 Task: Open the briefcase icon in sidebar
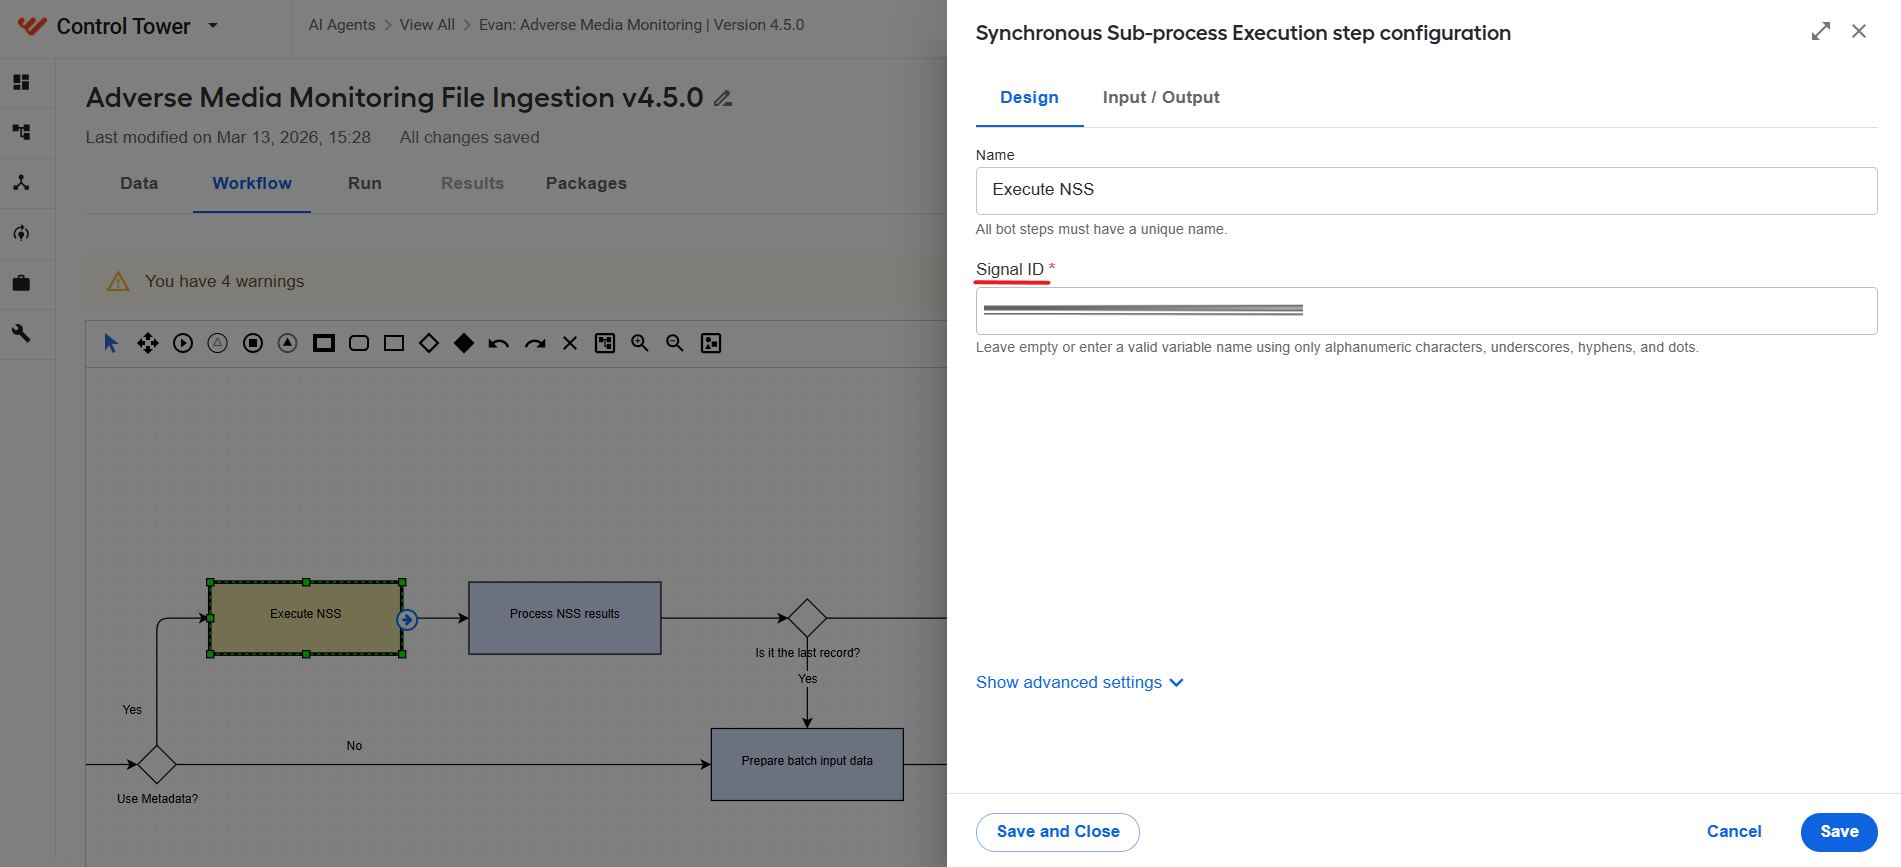[x=21, y=283]
